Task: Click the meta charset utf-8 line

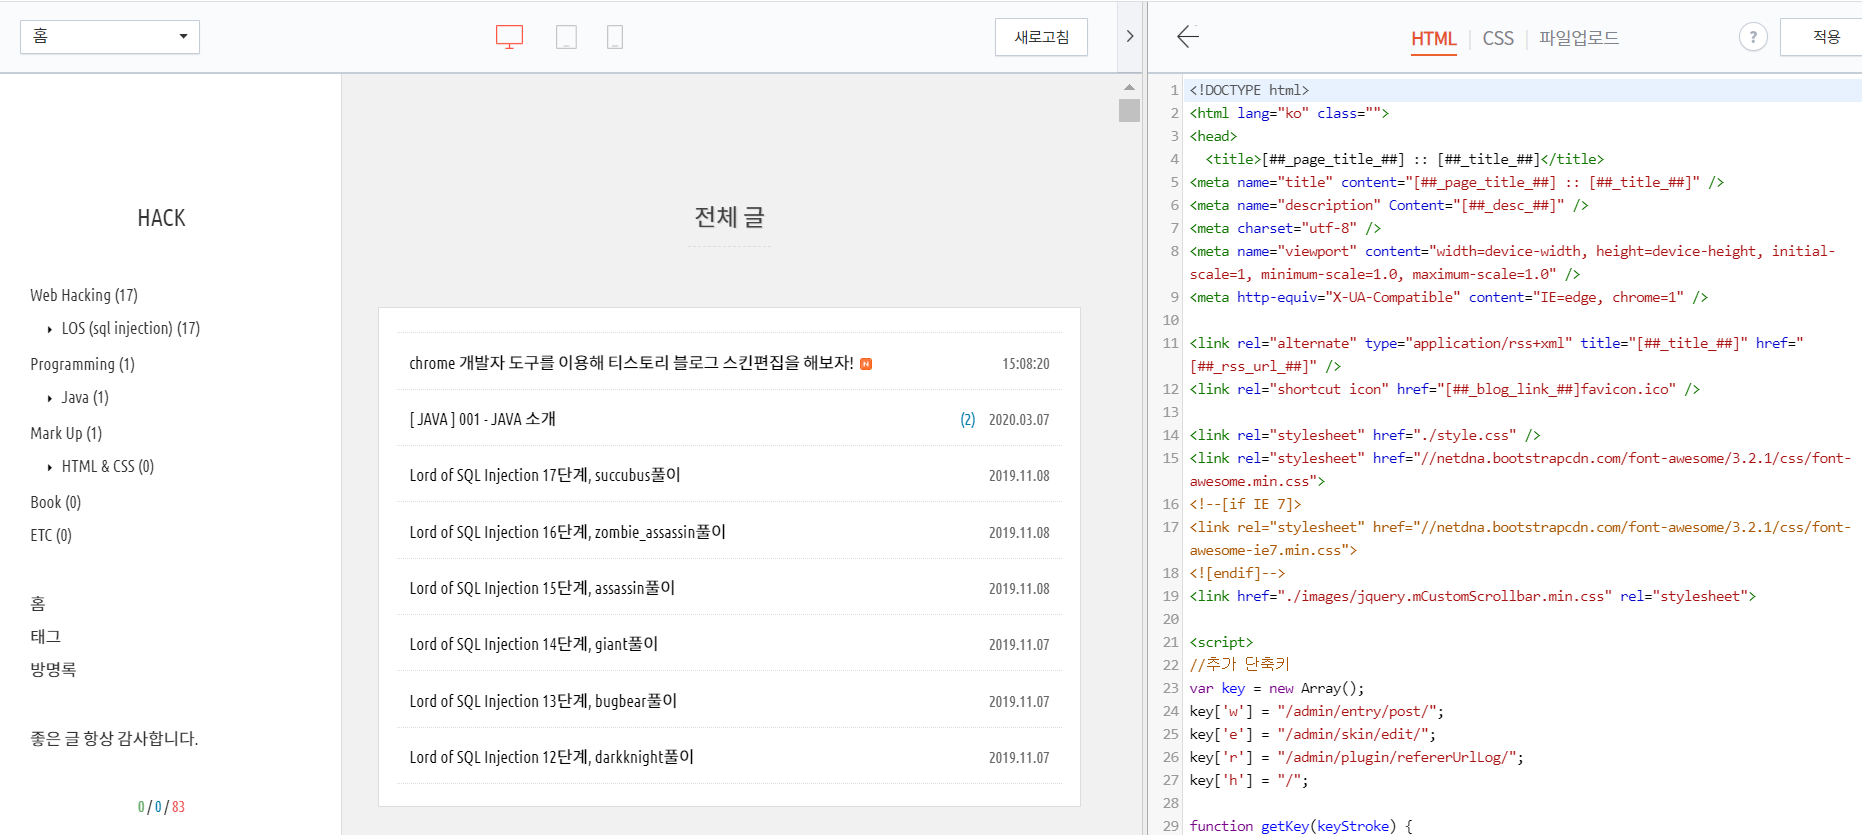Action: coord(1285,228)
